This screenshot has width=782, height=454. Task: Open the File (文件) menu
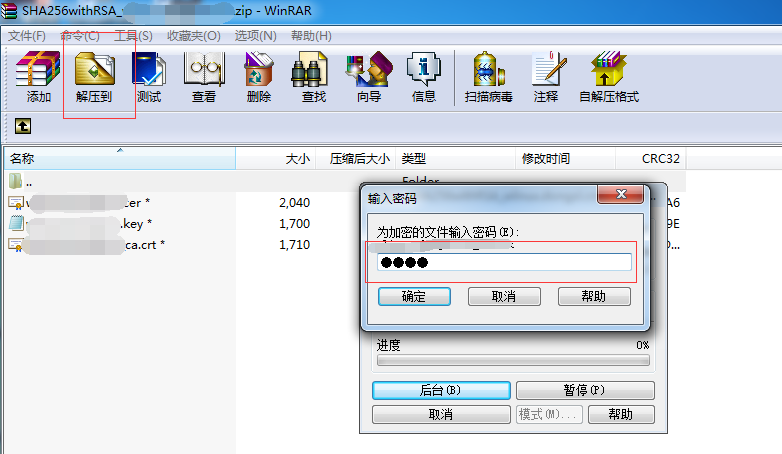point(27,36)
